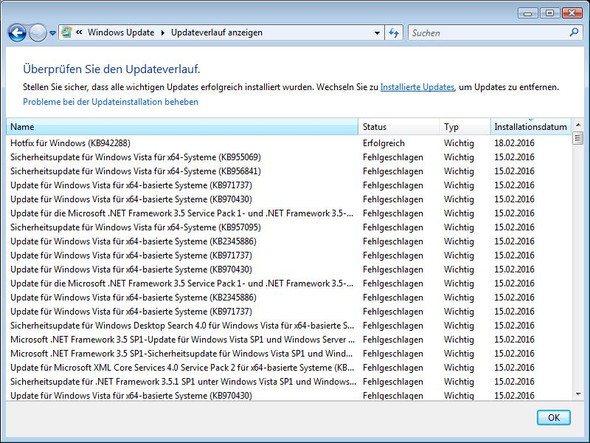Click the Control Panel icon in address bar
This screenshot has width=590, height=443.
coord(67,33)
